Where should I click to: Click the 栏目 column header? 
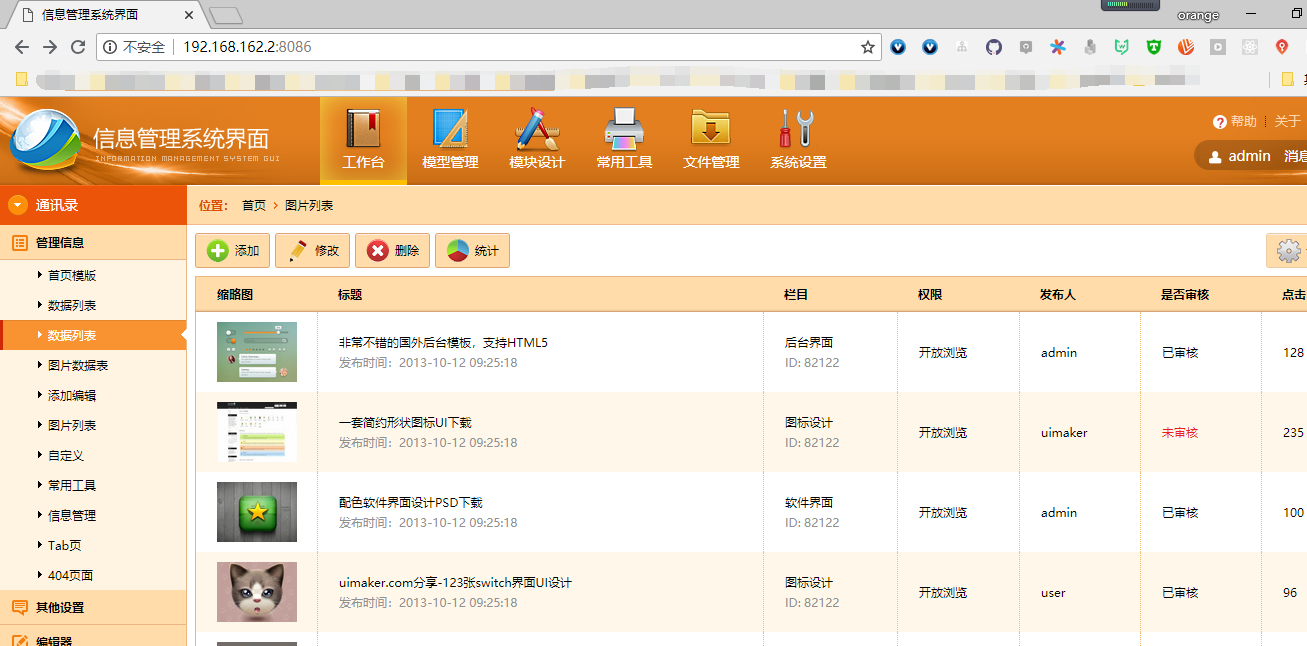796,294
